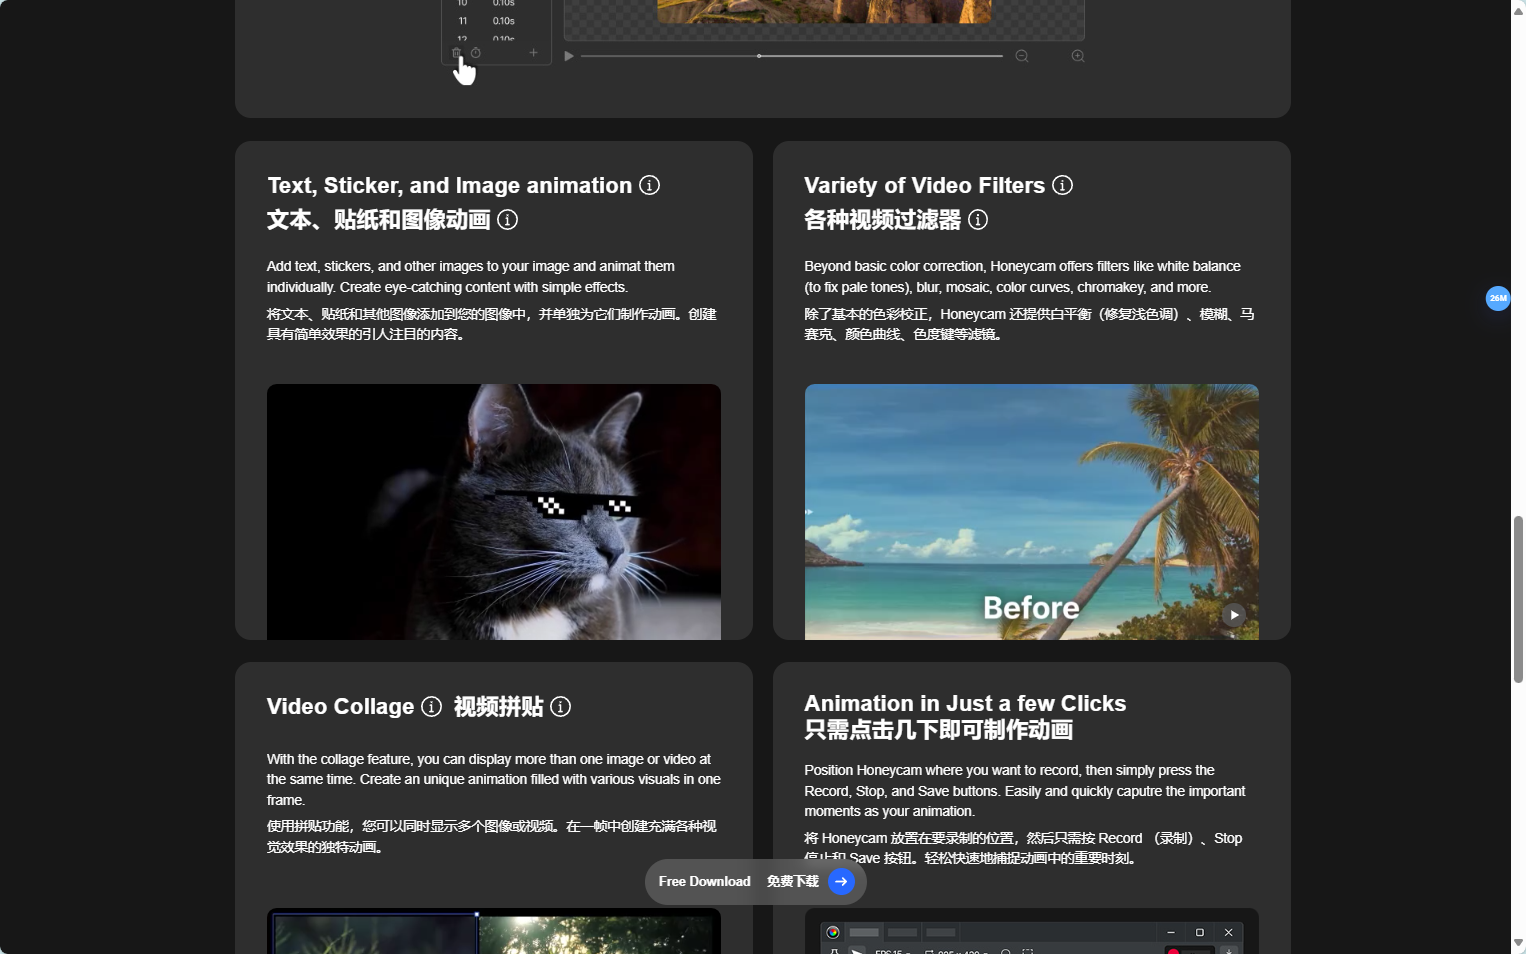
Task: Click the stopwatch icon under the frame list
Action: pos(476,53)
